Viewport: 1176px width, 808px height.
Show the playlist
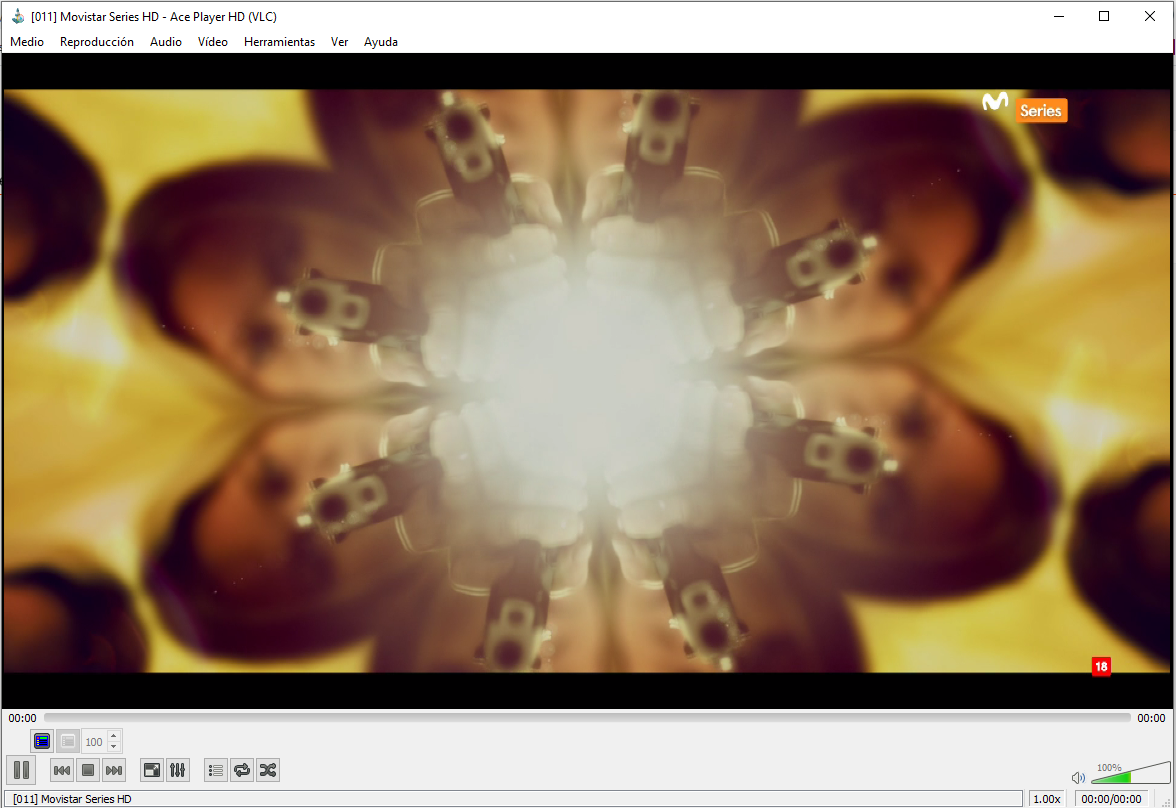pos(216,770)
